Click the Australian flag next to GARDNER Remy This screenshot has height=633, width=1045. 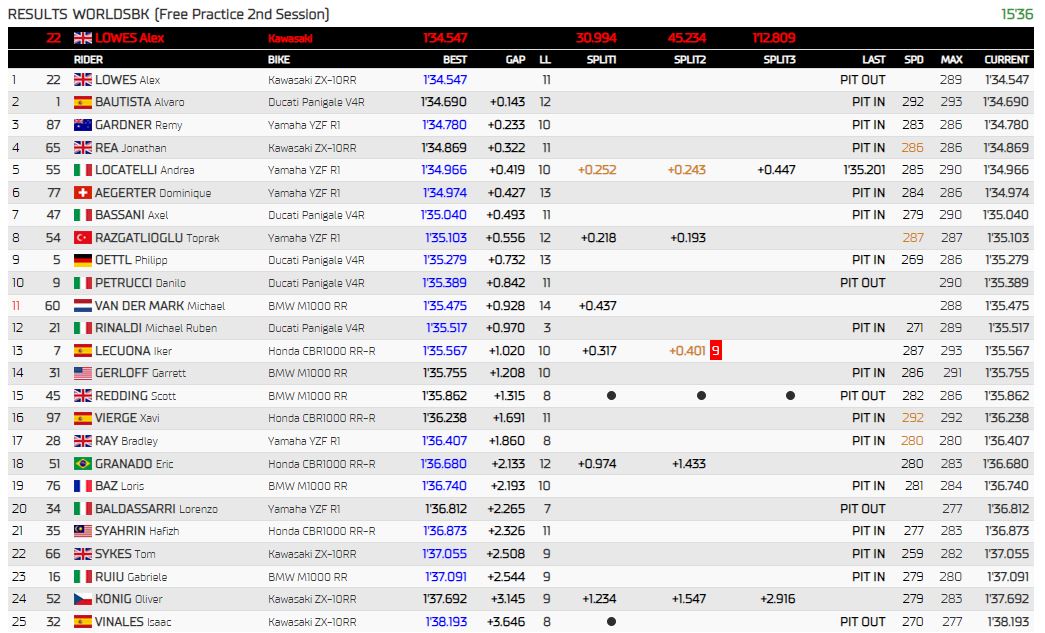point(83,125)
